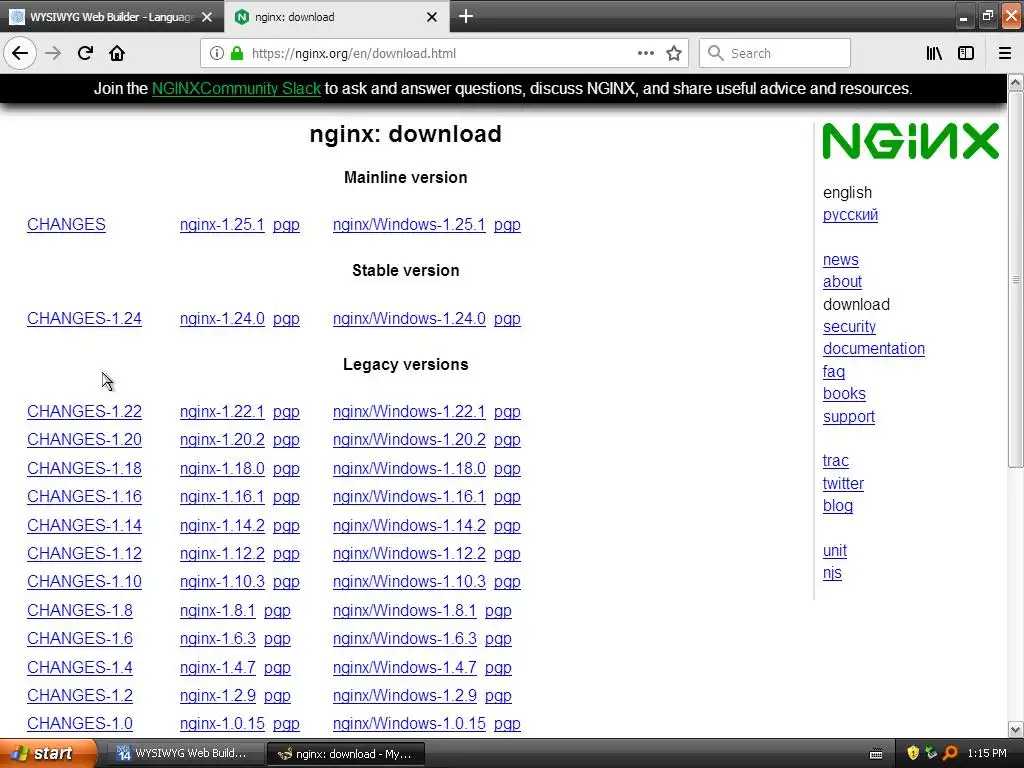Viewport: 1024px width, 768px height.
Task: Open the browser home page icon
Action: (117, 54)
